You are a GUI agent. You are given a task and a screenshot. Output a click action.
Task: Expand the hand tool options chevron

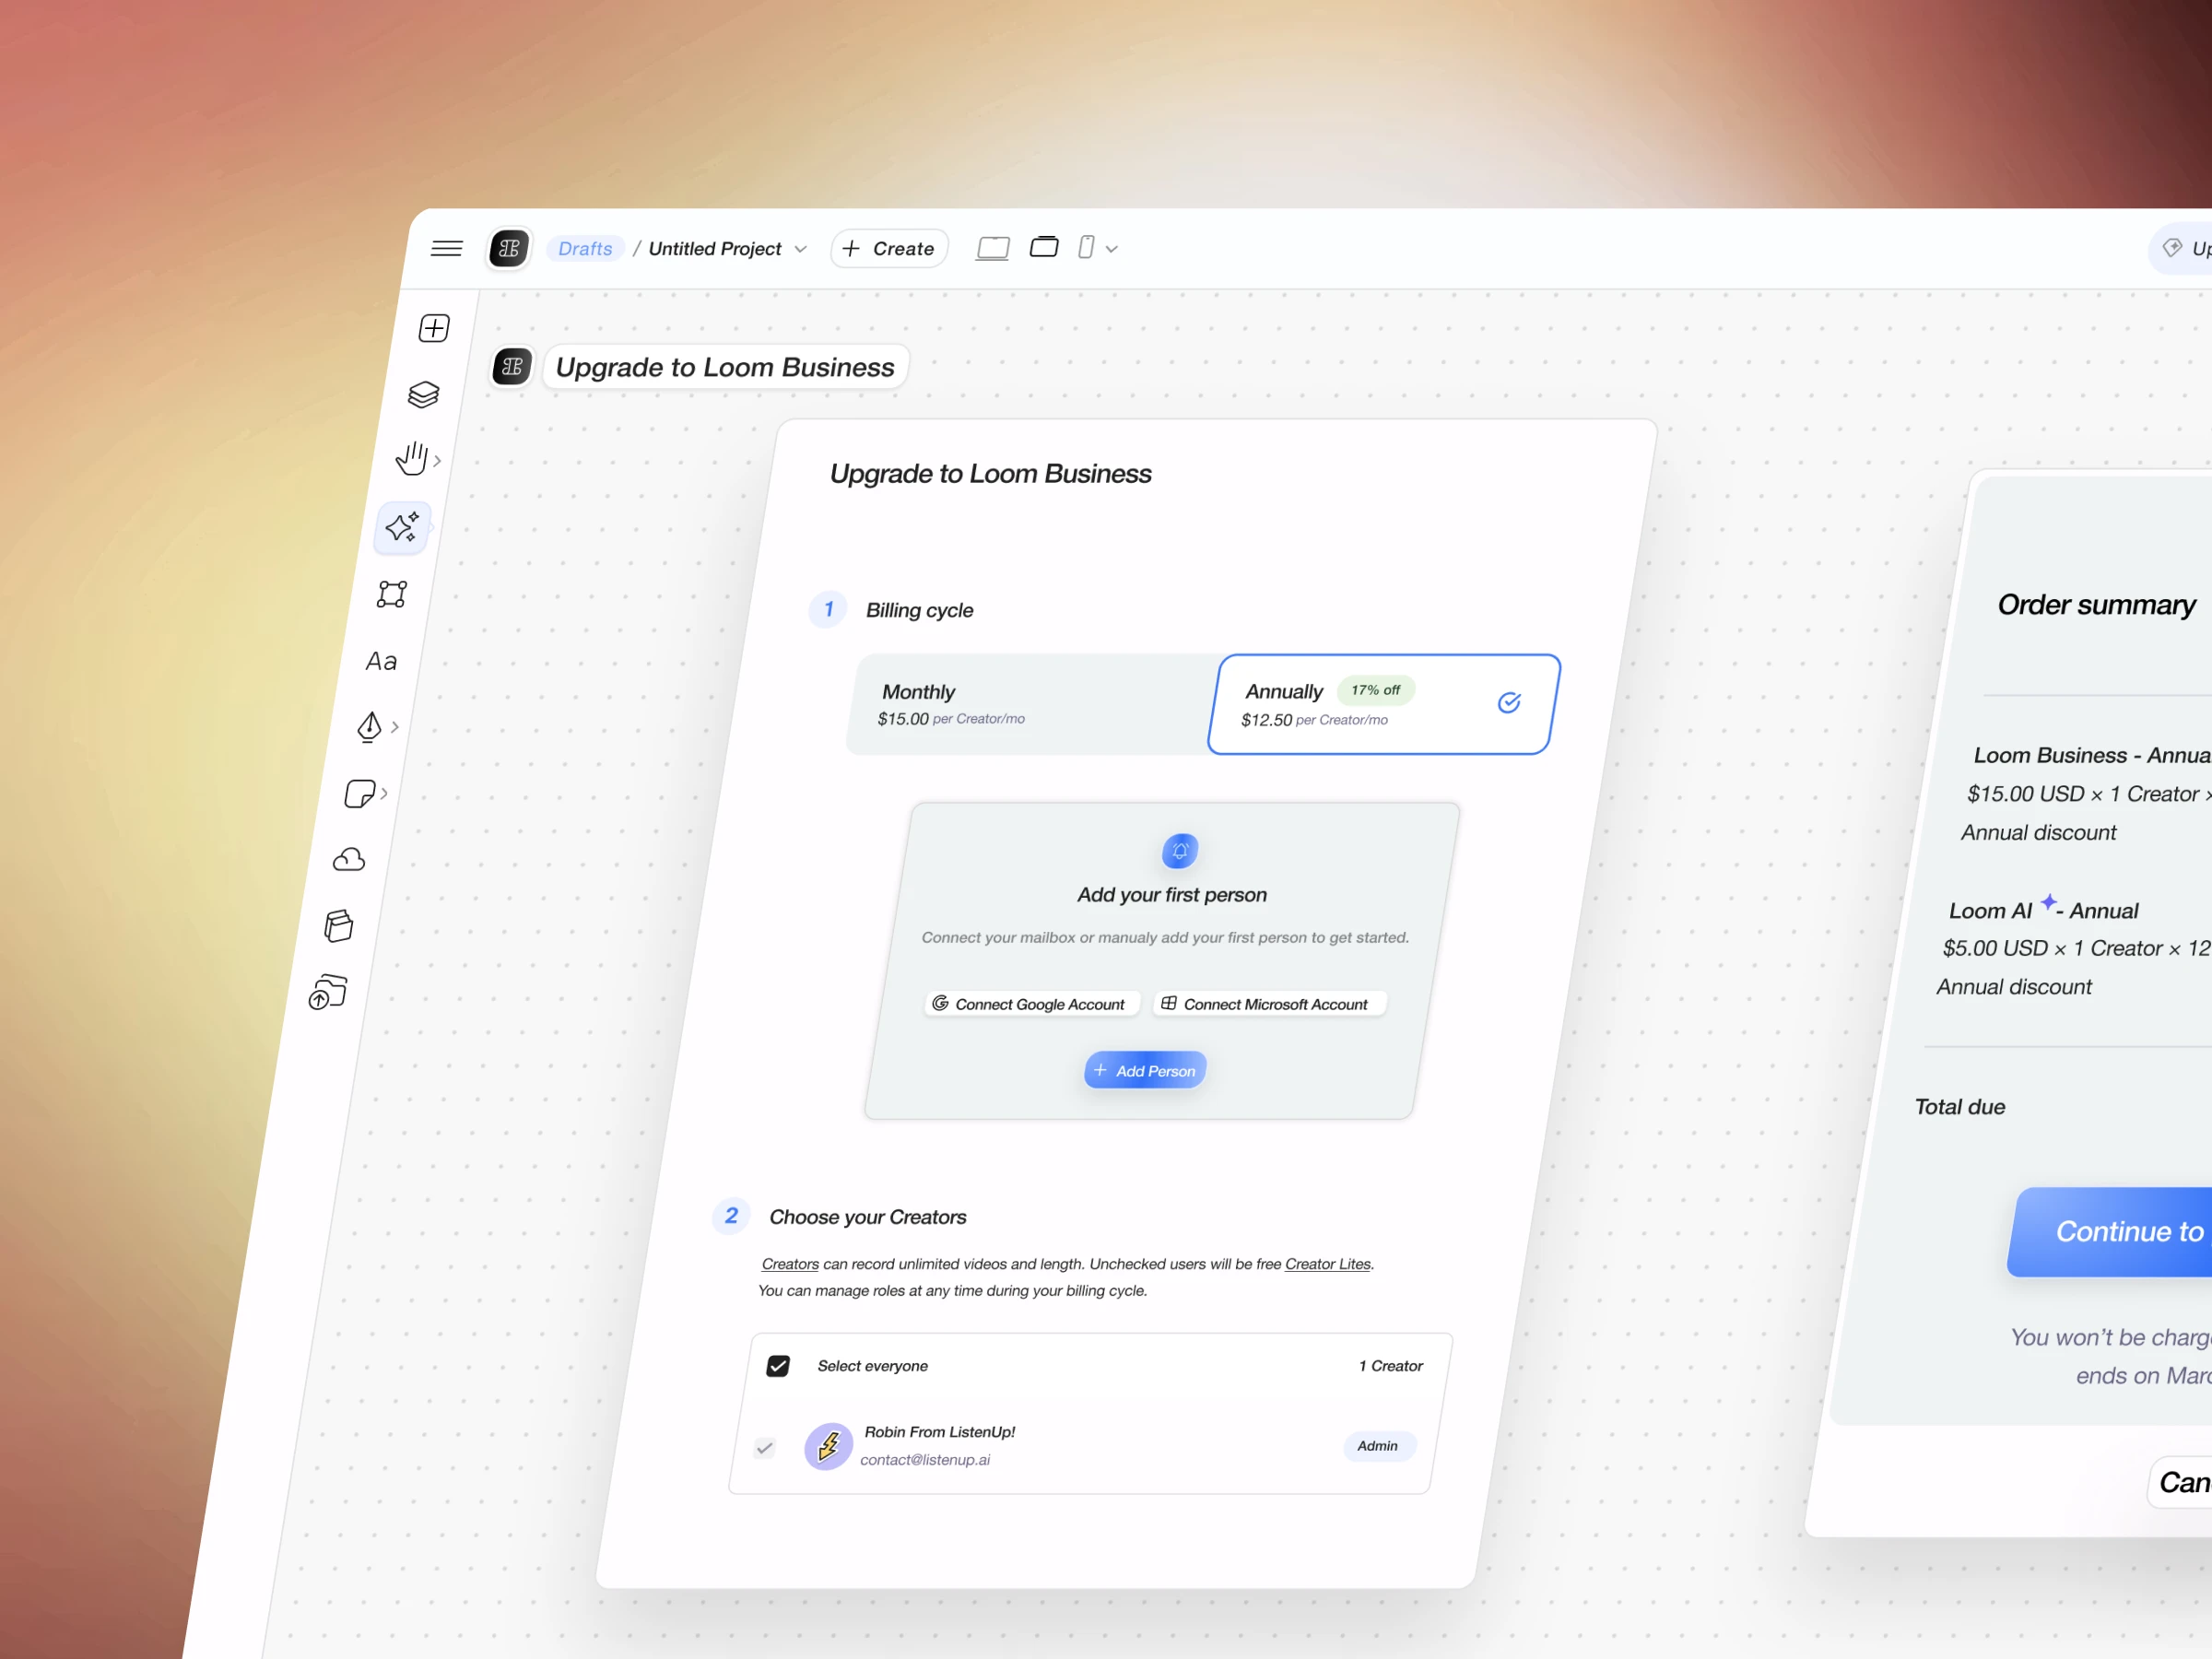[x=437, y=461]
